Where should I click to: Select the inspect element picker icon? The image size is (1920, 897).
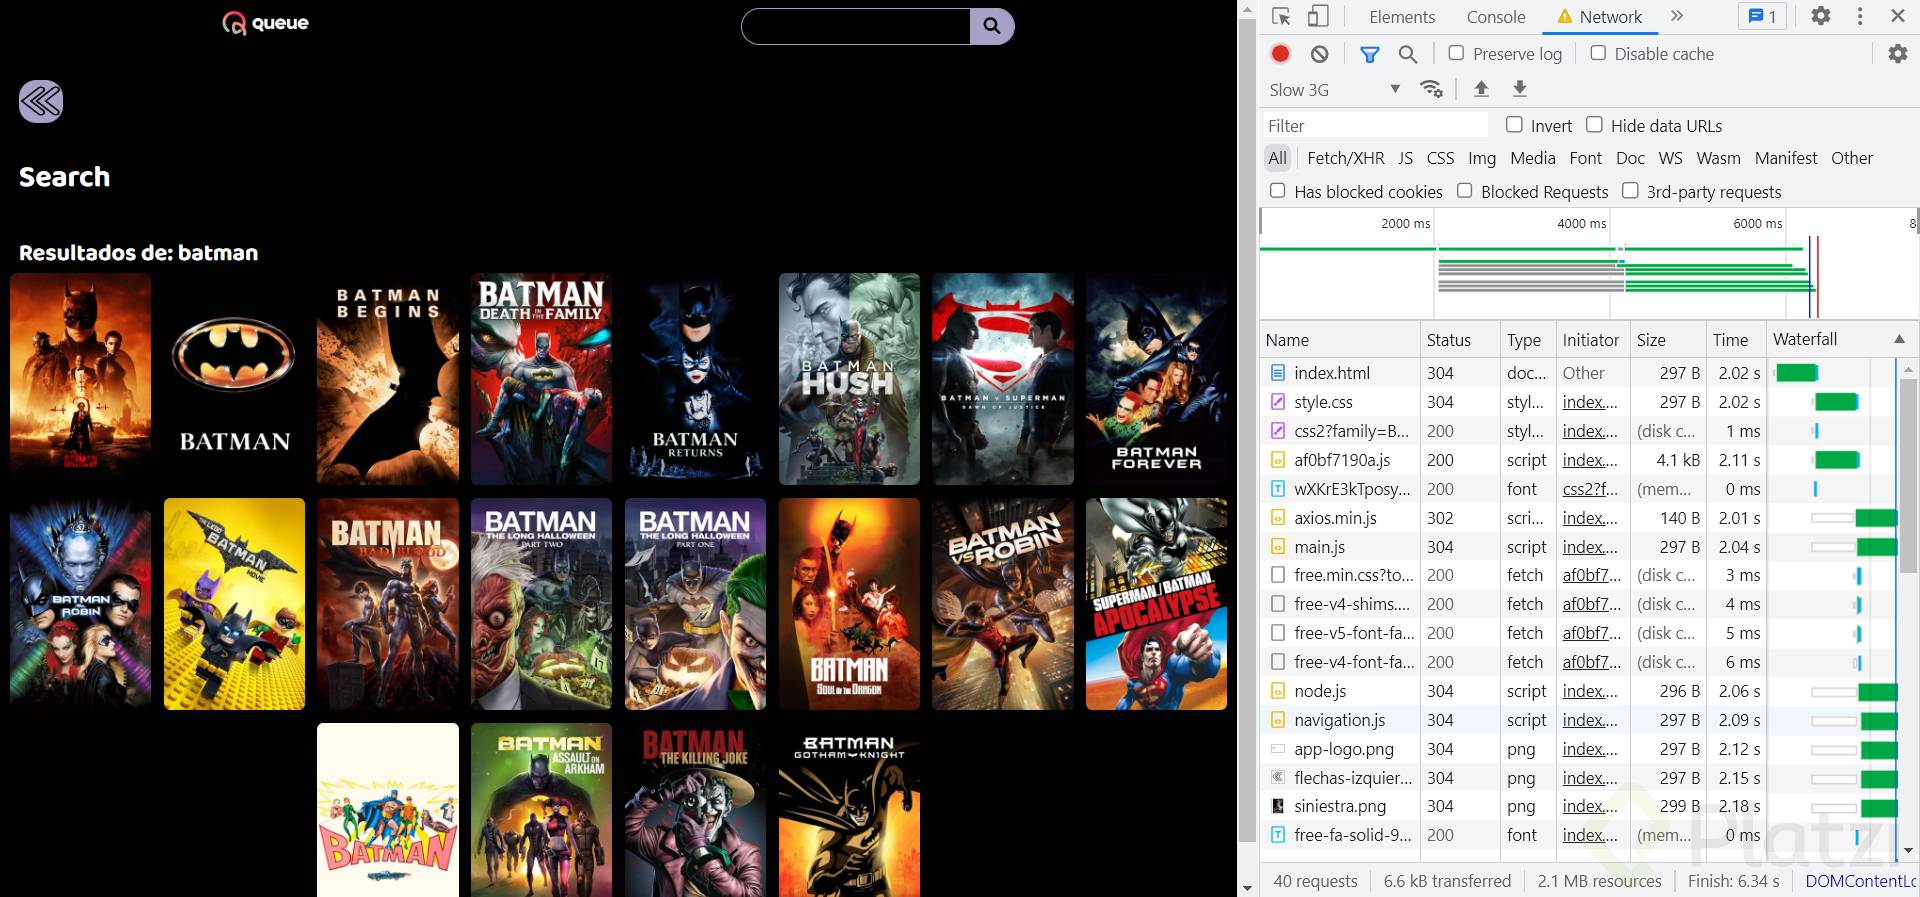[1281, 16]
